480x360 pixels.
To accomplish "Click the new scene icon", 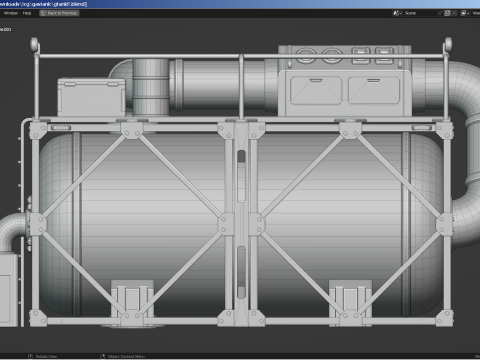I will click(447, 13).
